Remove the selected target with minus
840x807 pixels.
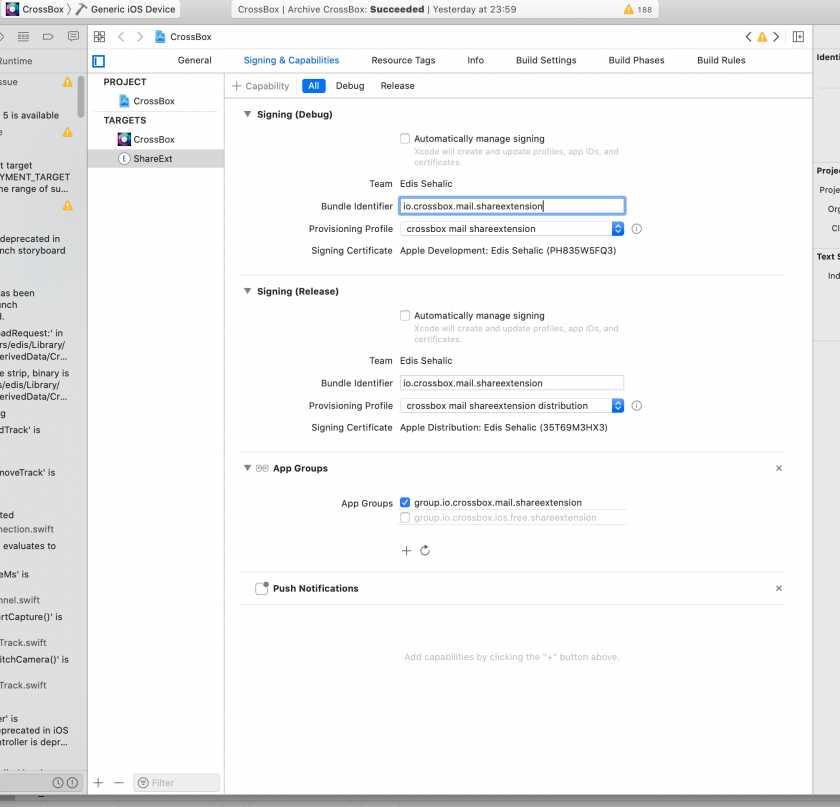[119, 783]
